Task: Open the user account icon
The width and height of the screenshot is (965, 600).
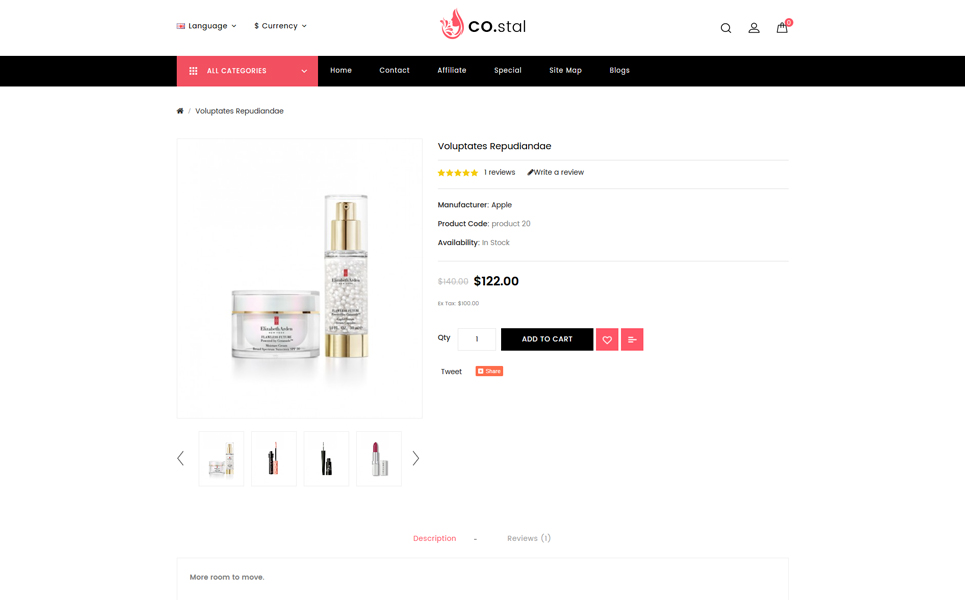Action: tap(754, 28)
